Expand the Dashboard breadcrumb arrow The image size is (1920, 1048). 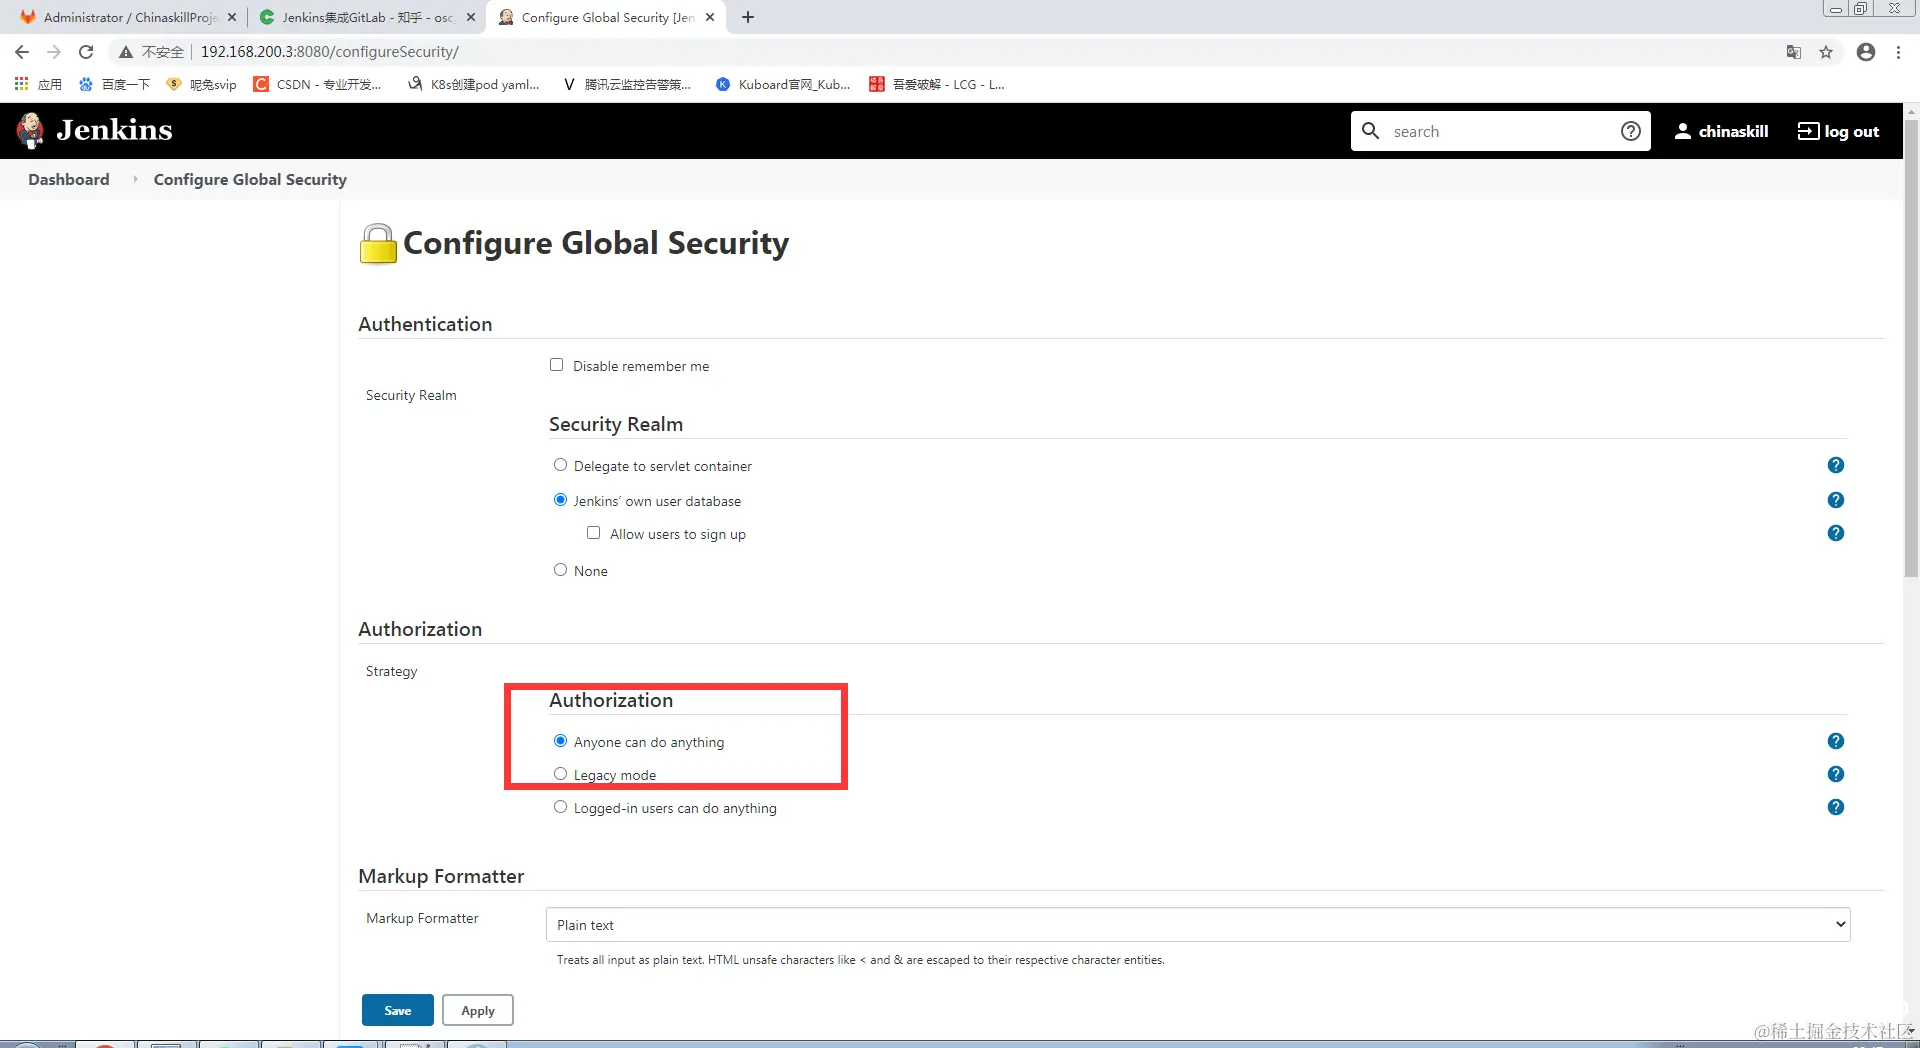[x=135, y=179]
